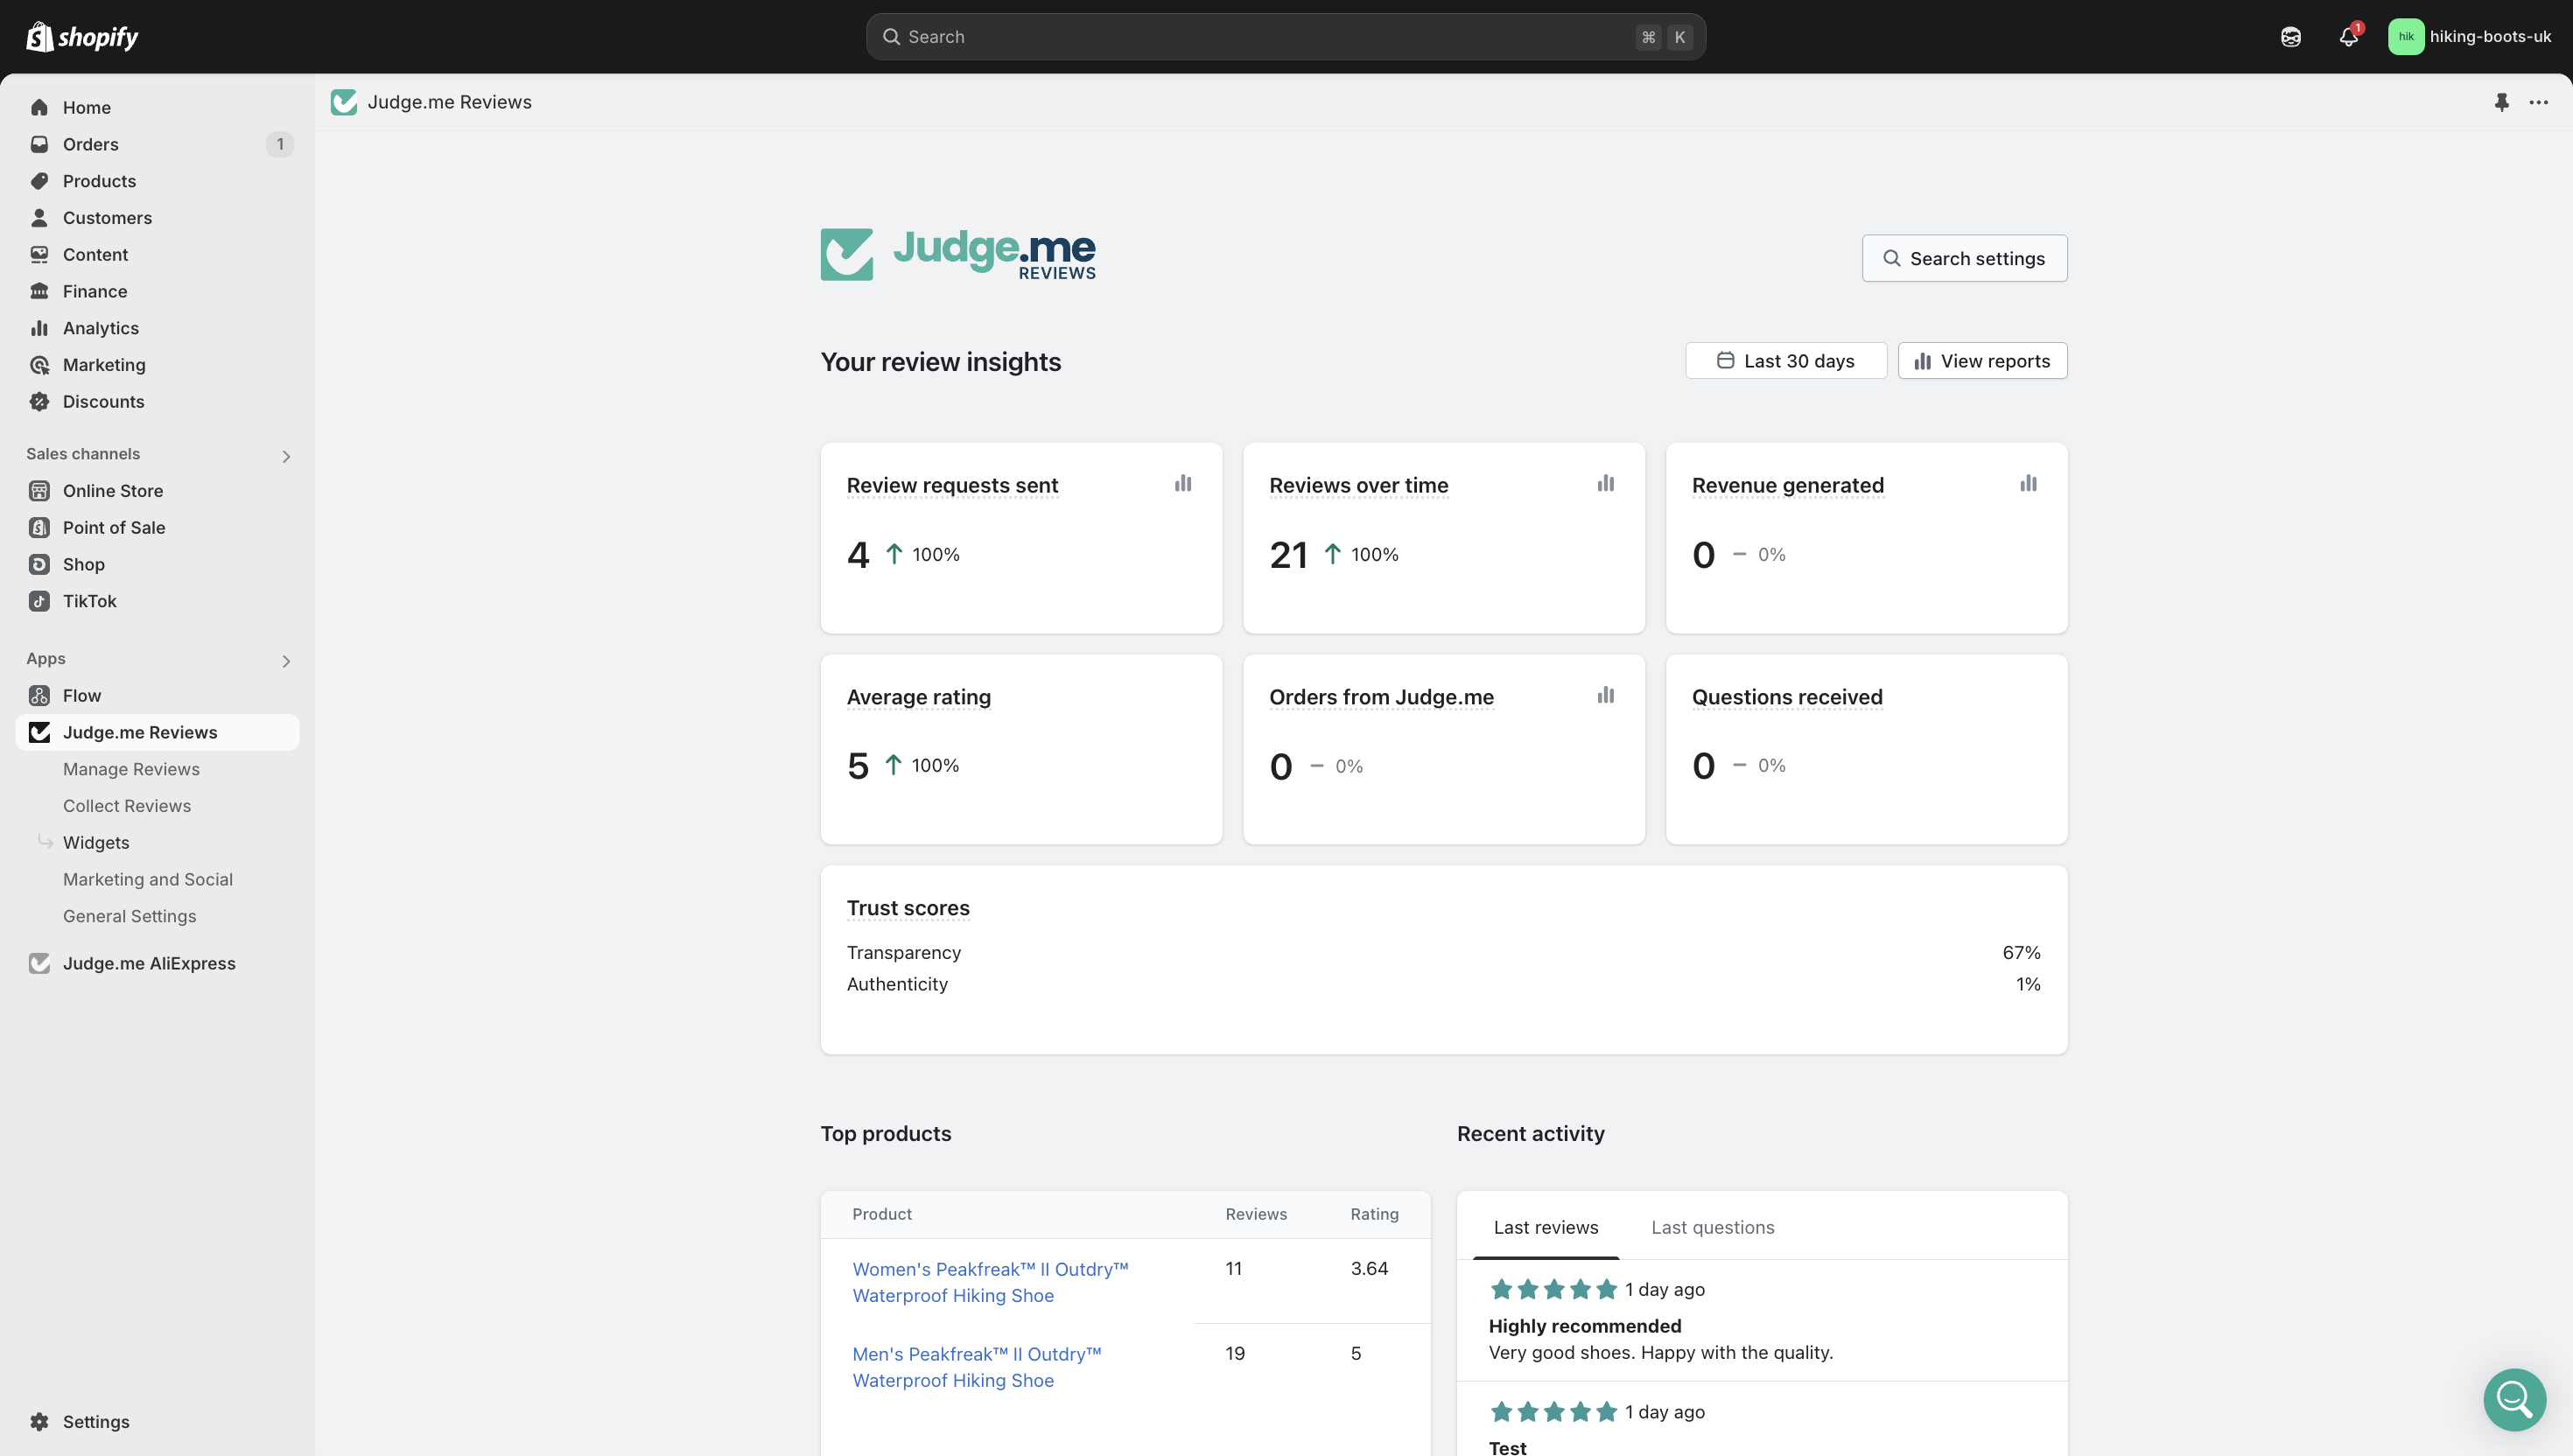Click the Rating column header

click(1374, 1214)
